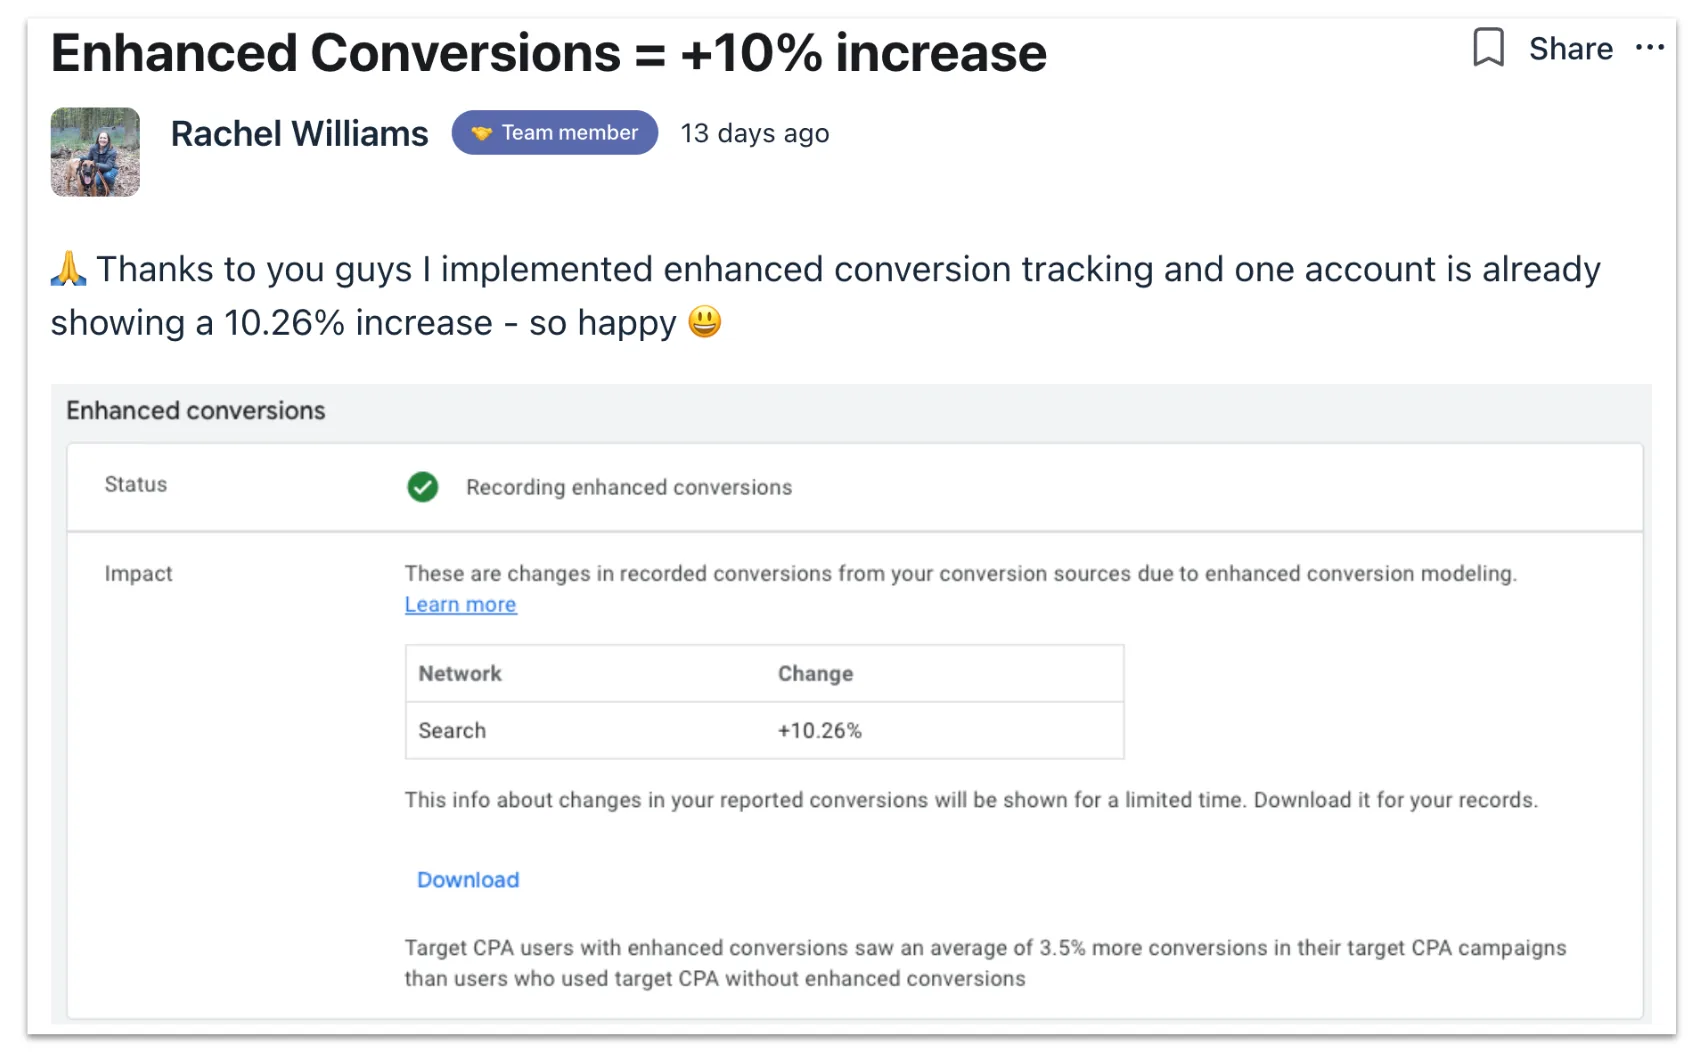This screenshot has height=1064, width=1702.
Task: Click the bookmark icon next to Share
Action: (x=1488, y=47)
